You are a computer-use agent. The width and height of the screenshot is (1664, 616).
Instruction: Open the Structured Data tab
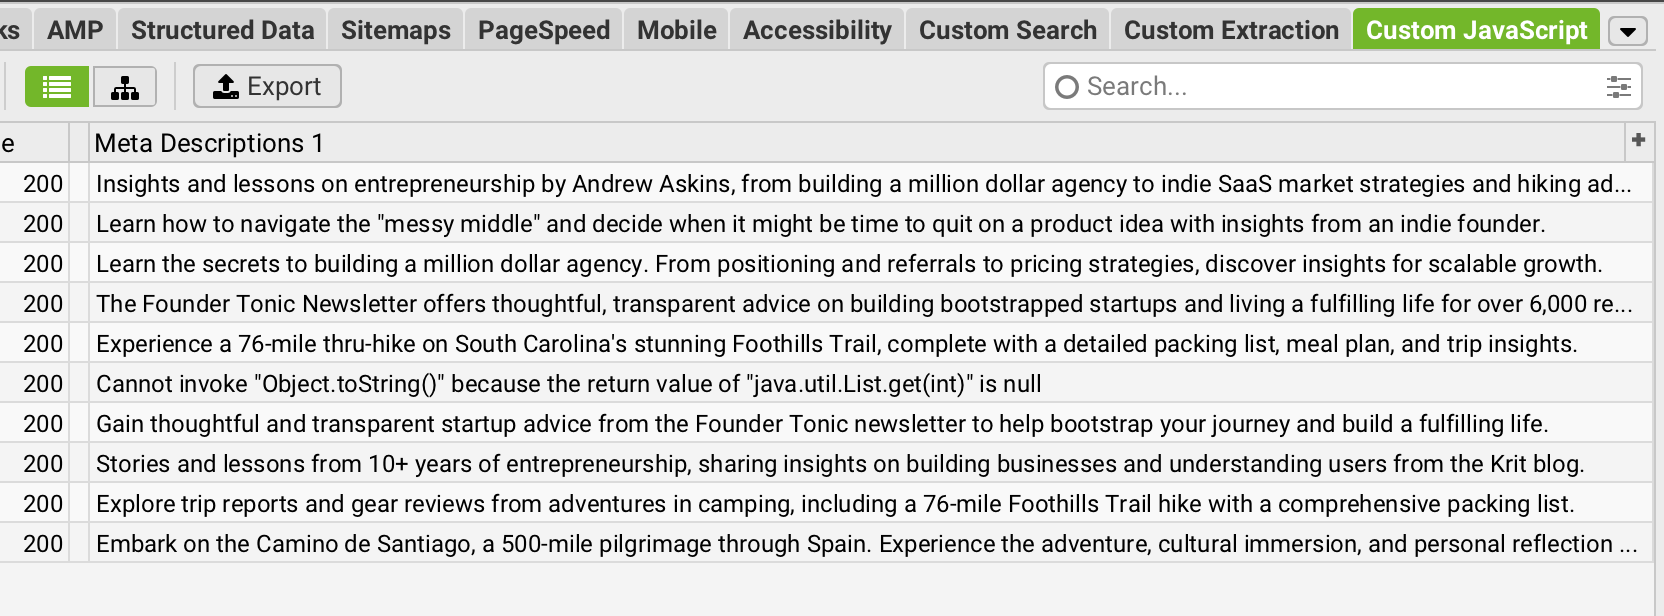222,30
